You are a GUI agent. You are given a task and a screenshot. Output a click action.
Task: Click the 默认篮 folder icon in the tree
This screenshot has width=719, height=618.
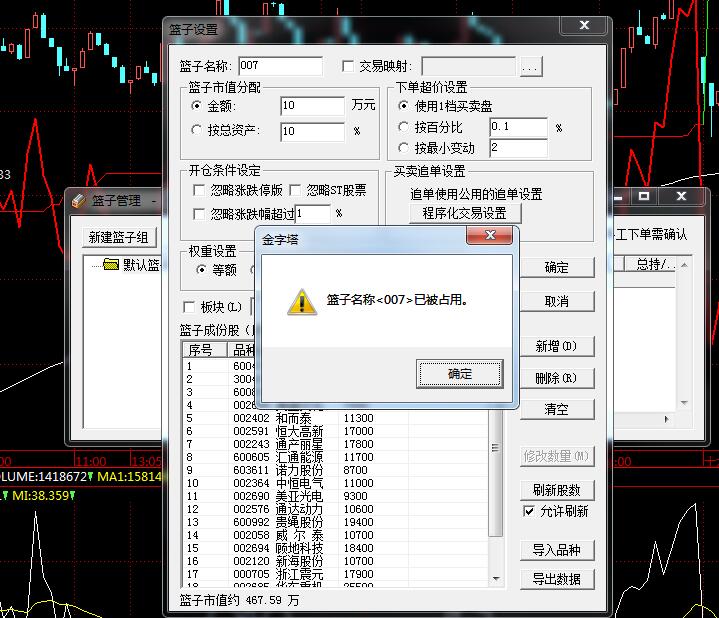[x=110, y=265]
